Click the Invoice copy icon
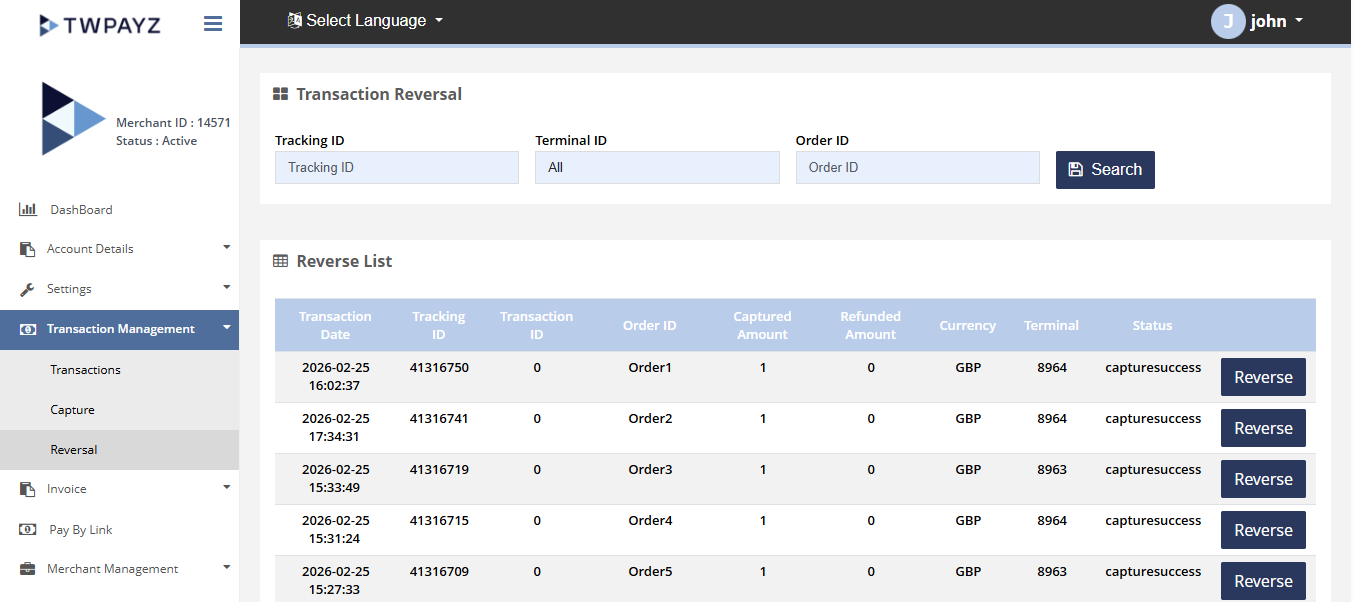 tap(28, 489)
